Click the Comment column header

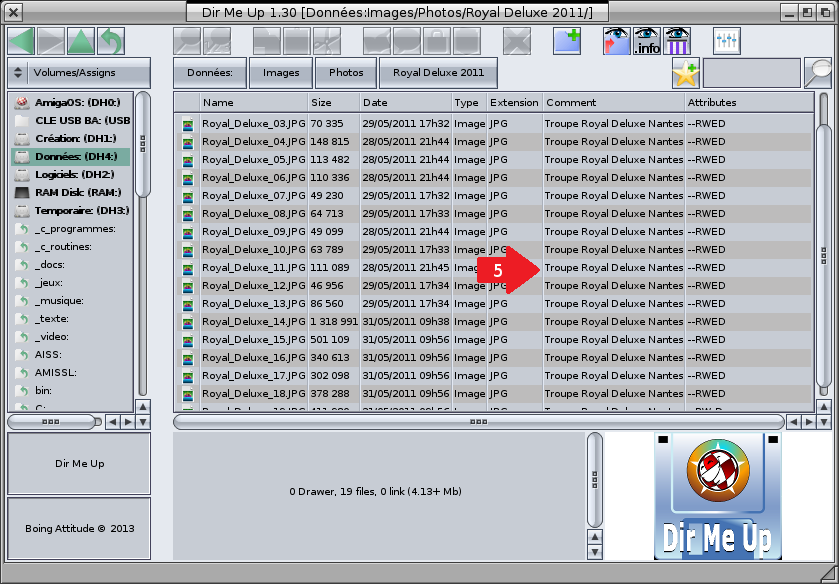[614, 103]
